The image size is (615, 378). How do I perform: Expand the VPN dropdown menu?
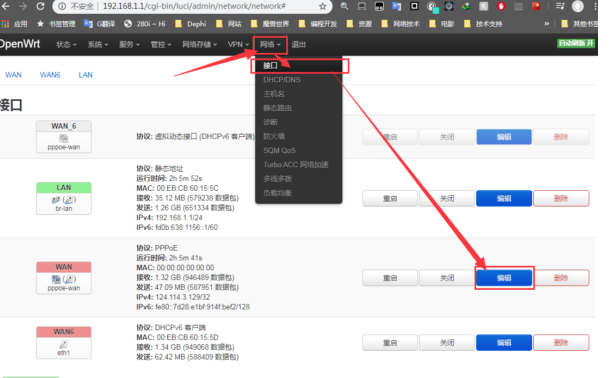click(x=238, y=44)
